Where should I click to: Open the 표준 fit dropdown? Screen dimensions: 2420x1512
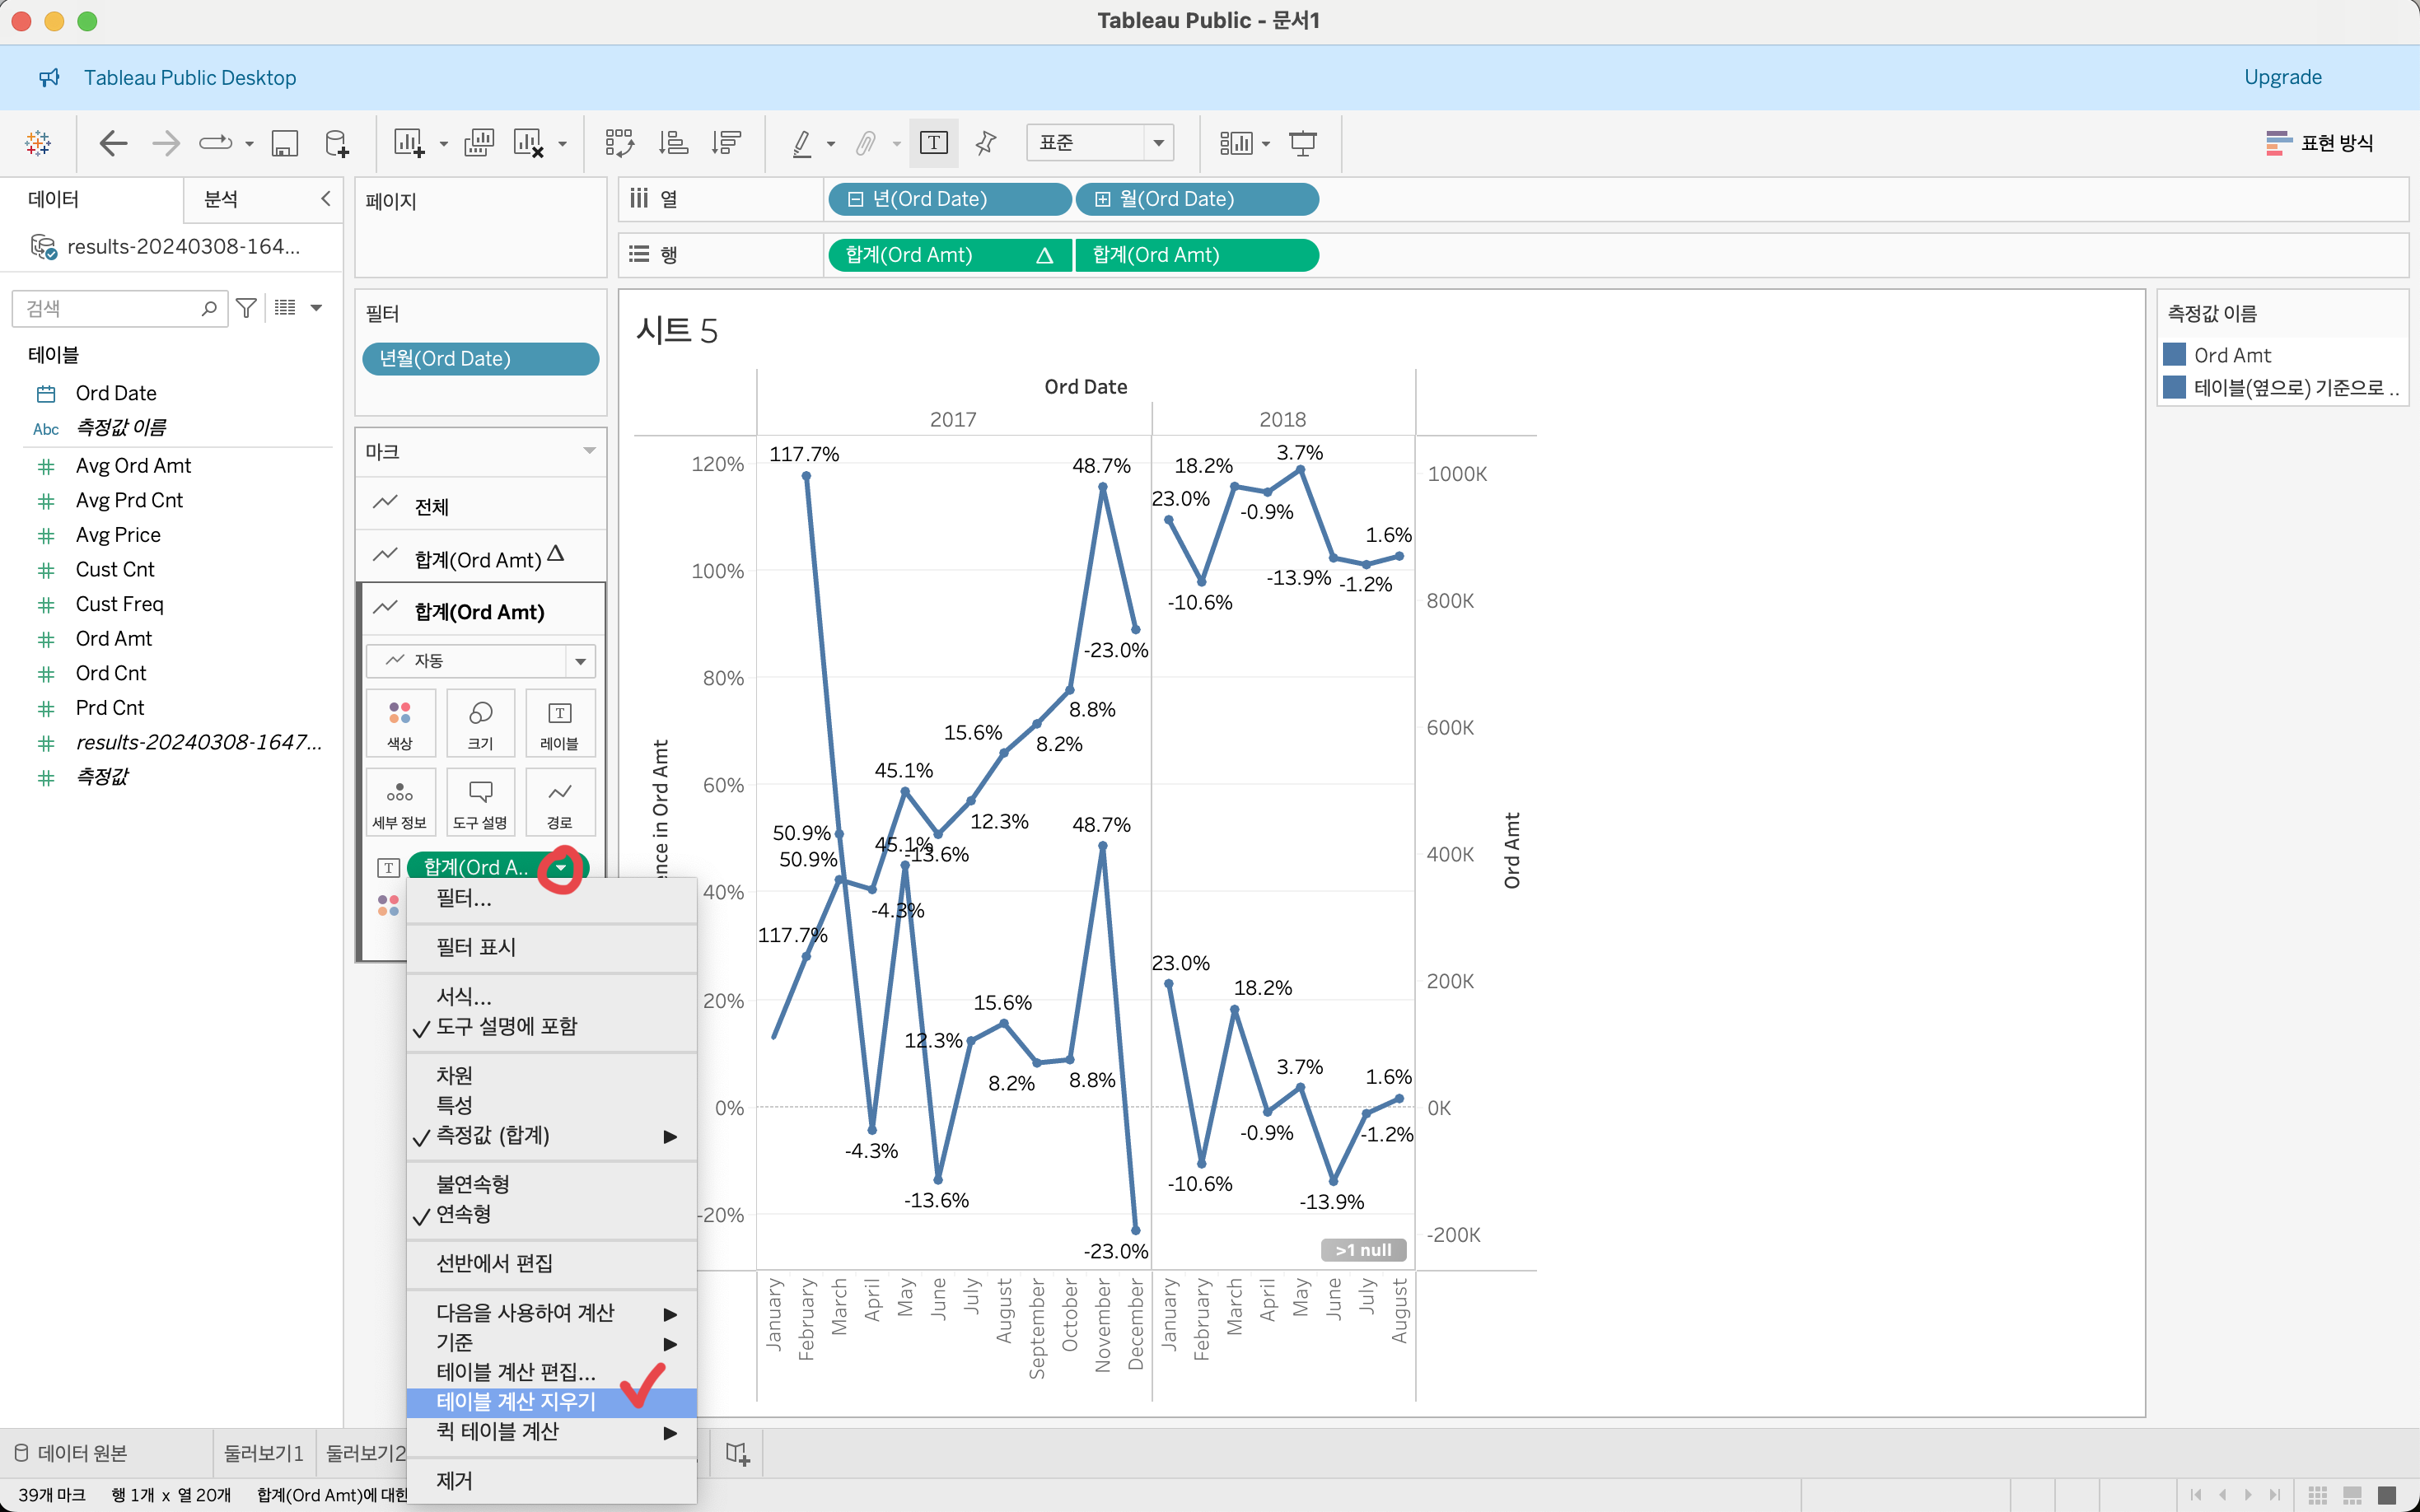pyautogui.click(x=1099, y=143)
